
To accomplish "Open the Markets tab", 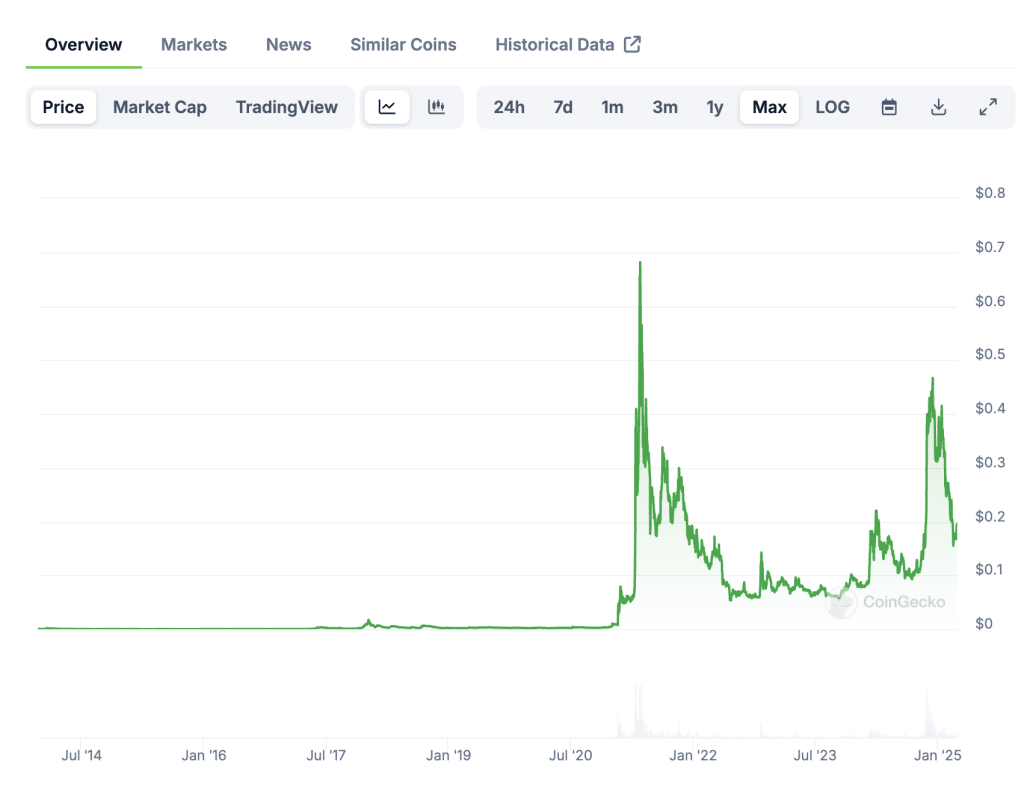I will (194, 44).
